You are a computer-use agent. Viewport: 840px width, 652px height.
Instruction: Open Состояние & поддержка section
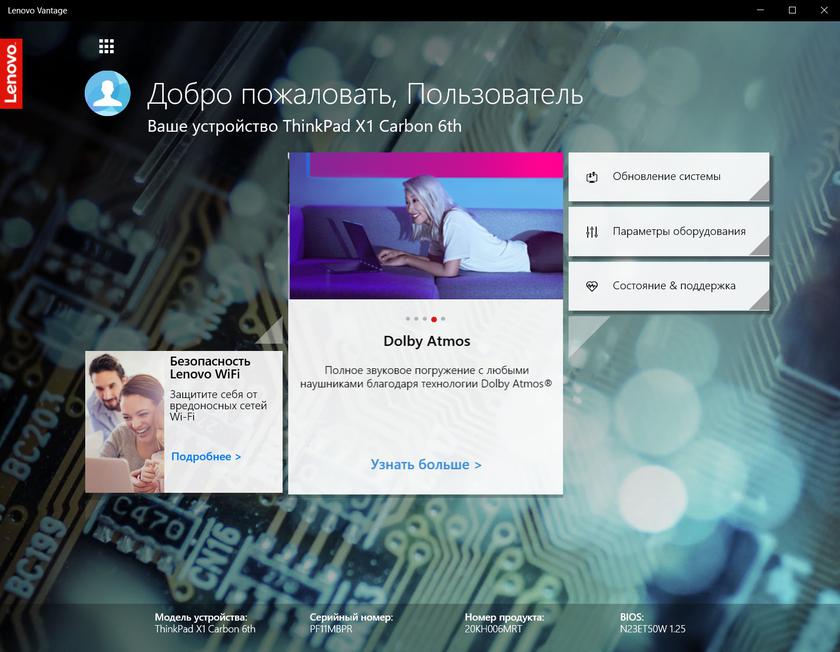point(673,286)
